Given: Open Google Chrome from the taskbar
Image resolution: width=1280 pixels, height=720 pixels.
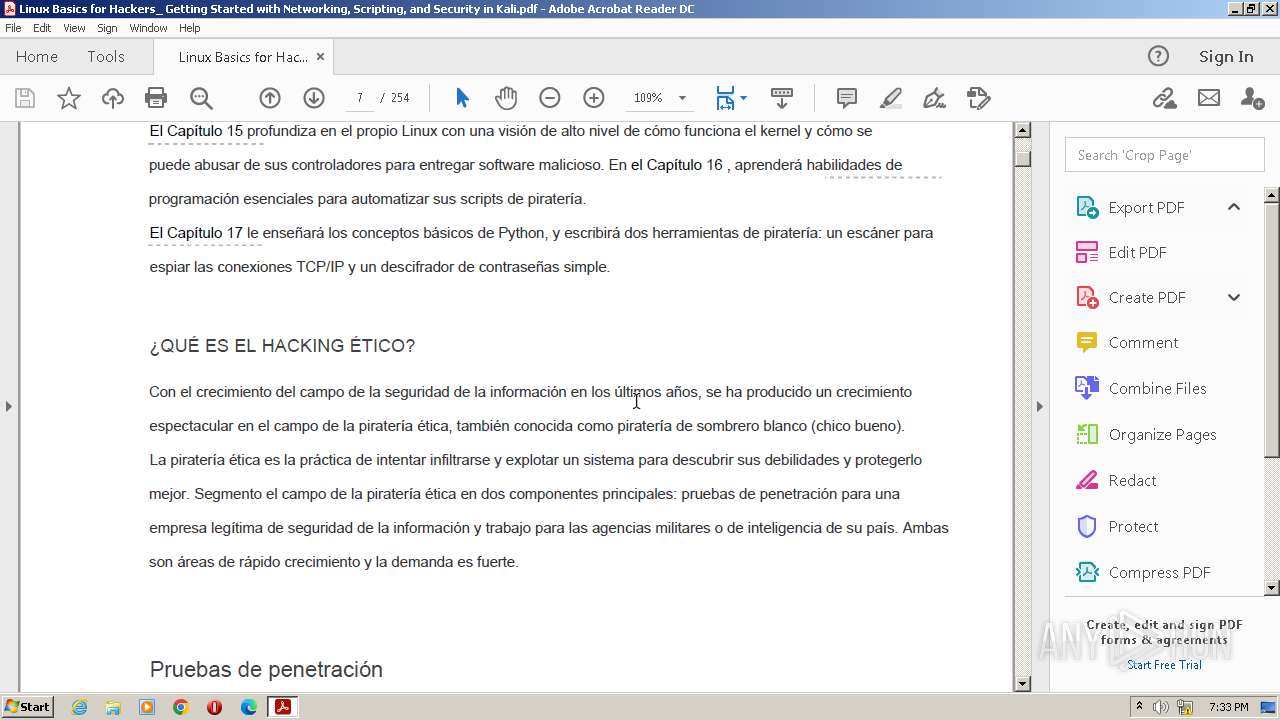Looking at the screenshot, I should tap(181, 707).
